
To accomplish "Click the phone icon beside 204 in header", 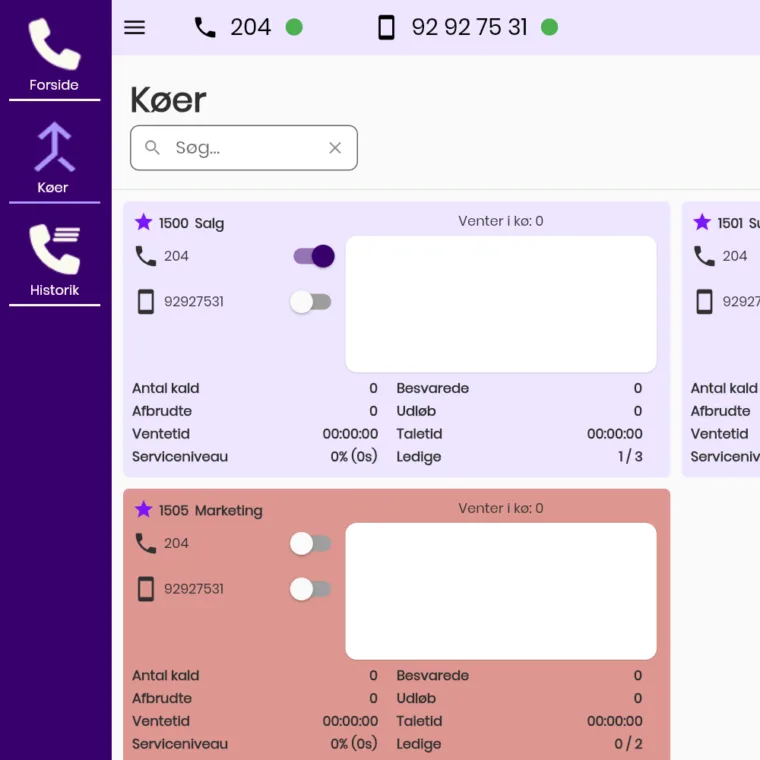I will pos(205,27).
